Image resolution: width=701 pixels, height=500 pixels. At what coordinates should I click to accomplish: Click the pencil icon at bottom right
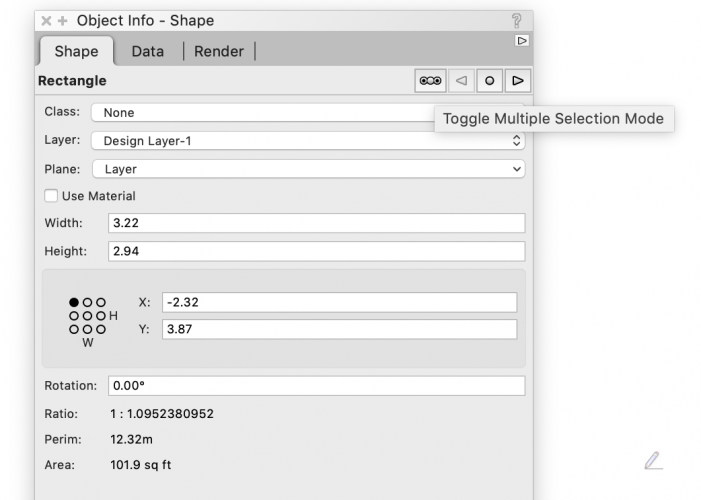[x=653, y=461]
